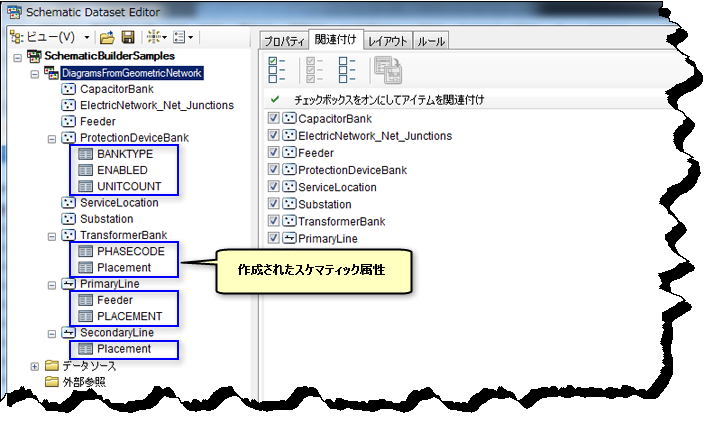Select ElectricNetwork_Net_Junctions in tree
The height and width of the screenshot is (438, 720).
click(x=157, y=105)
